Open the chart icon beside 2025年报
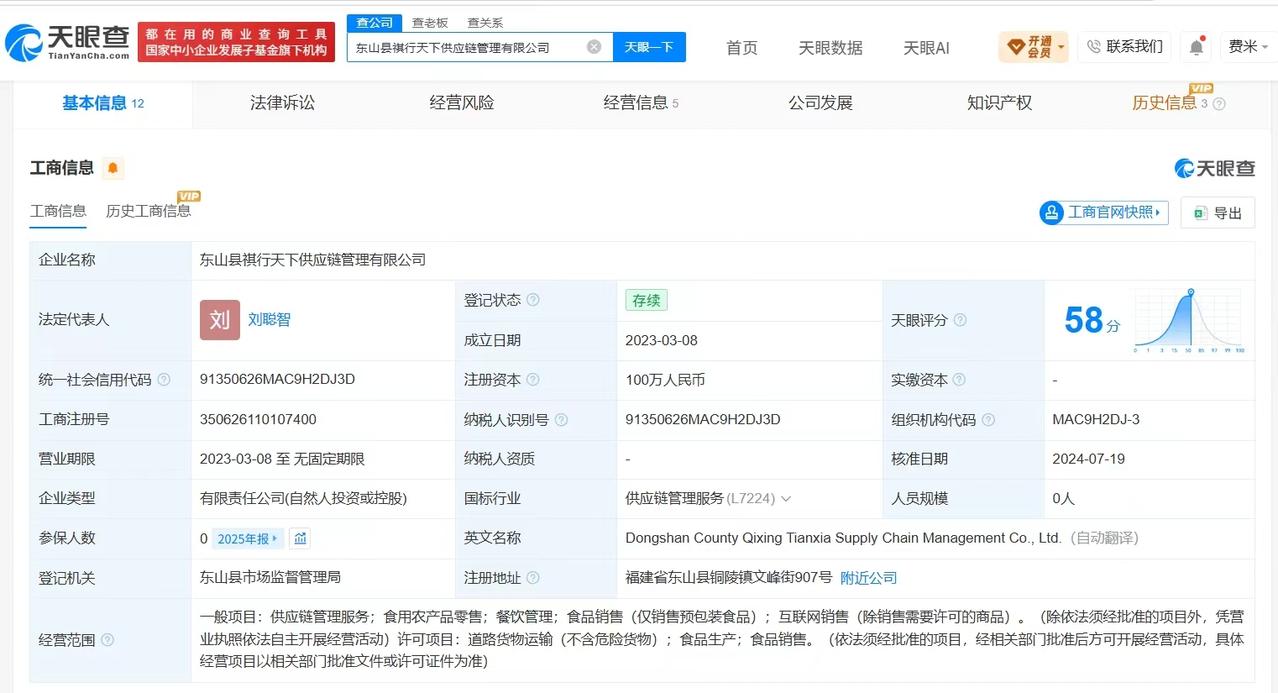1278x693 pixels. 300,538
